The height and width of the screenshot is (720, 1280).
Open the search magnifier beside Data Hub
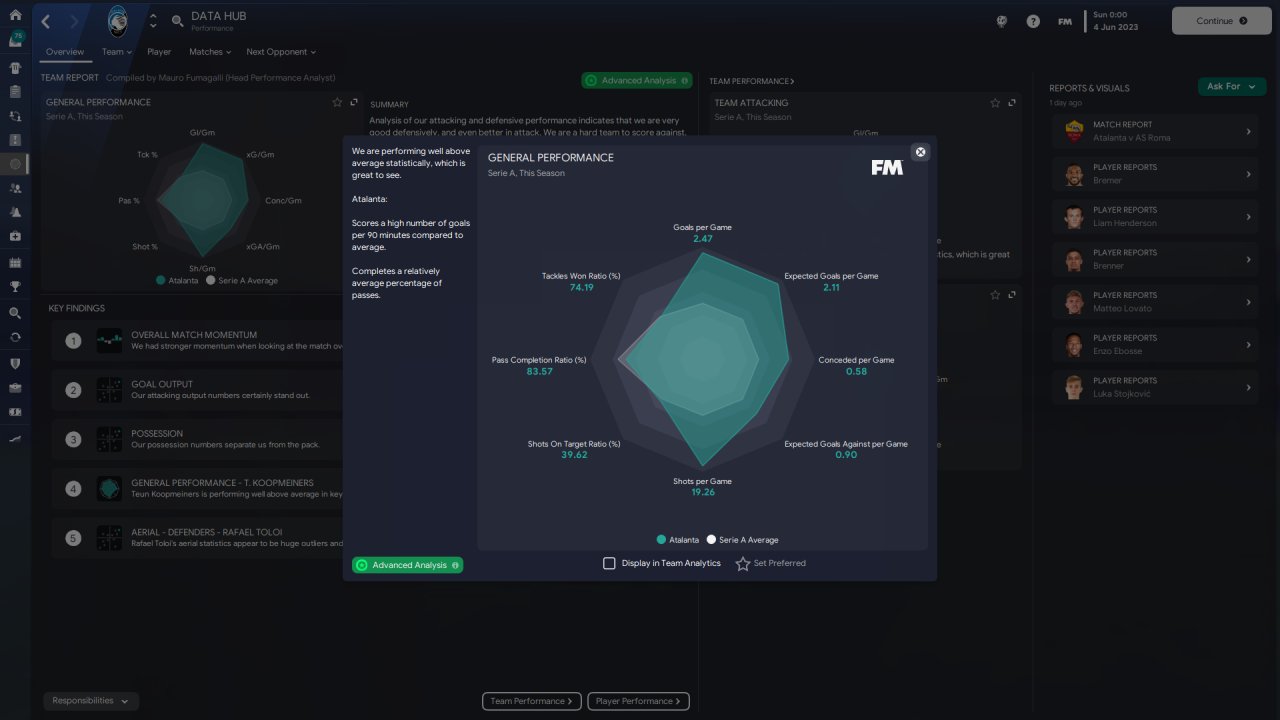coord(177,21)
